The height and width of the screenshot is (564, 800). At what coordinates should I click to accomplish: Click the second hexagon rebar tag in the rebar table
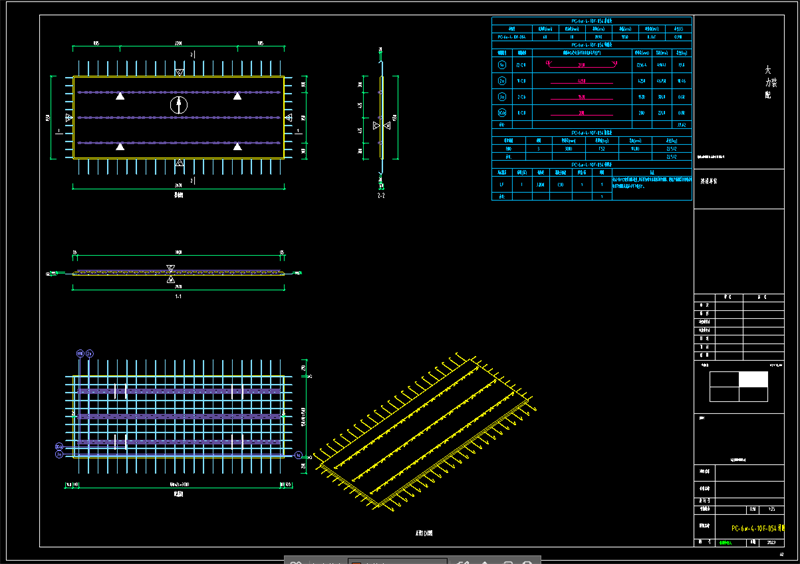tap(502, 81)
